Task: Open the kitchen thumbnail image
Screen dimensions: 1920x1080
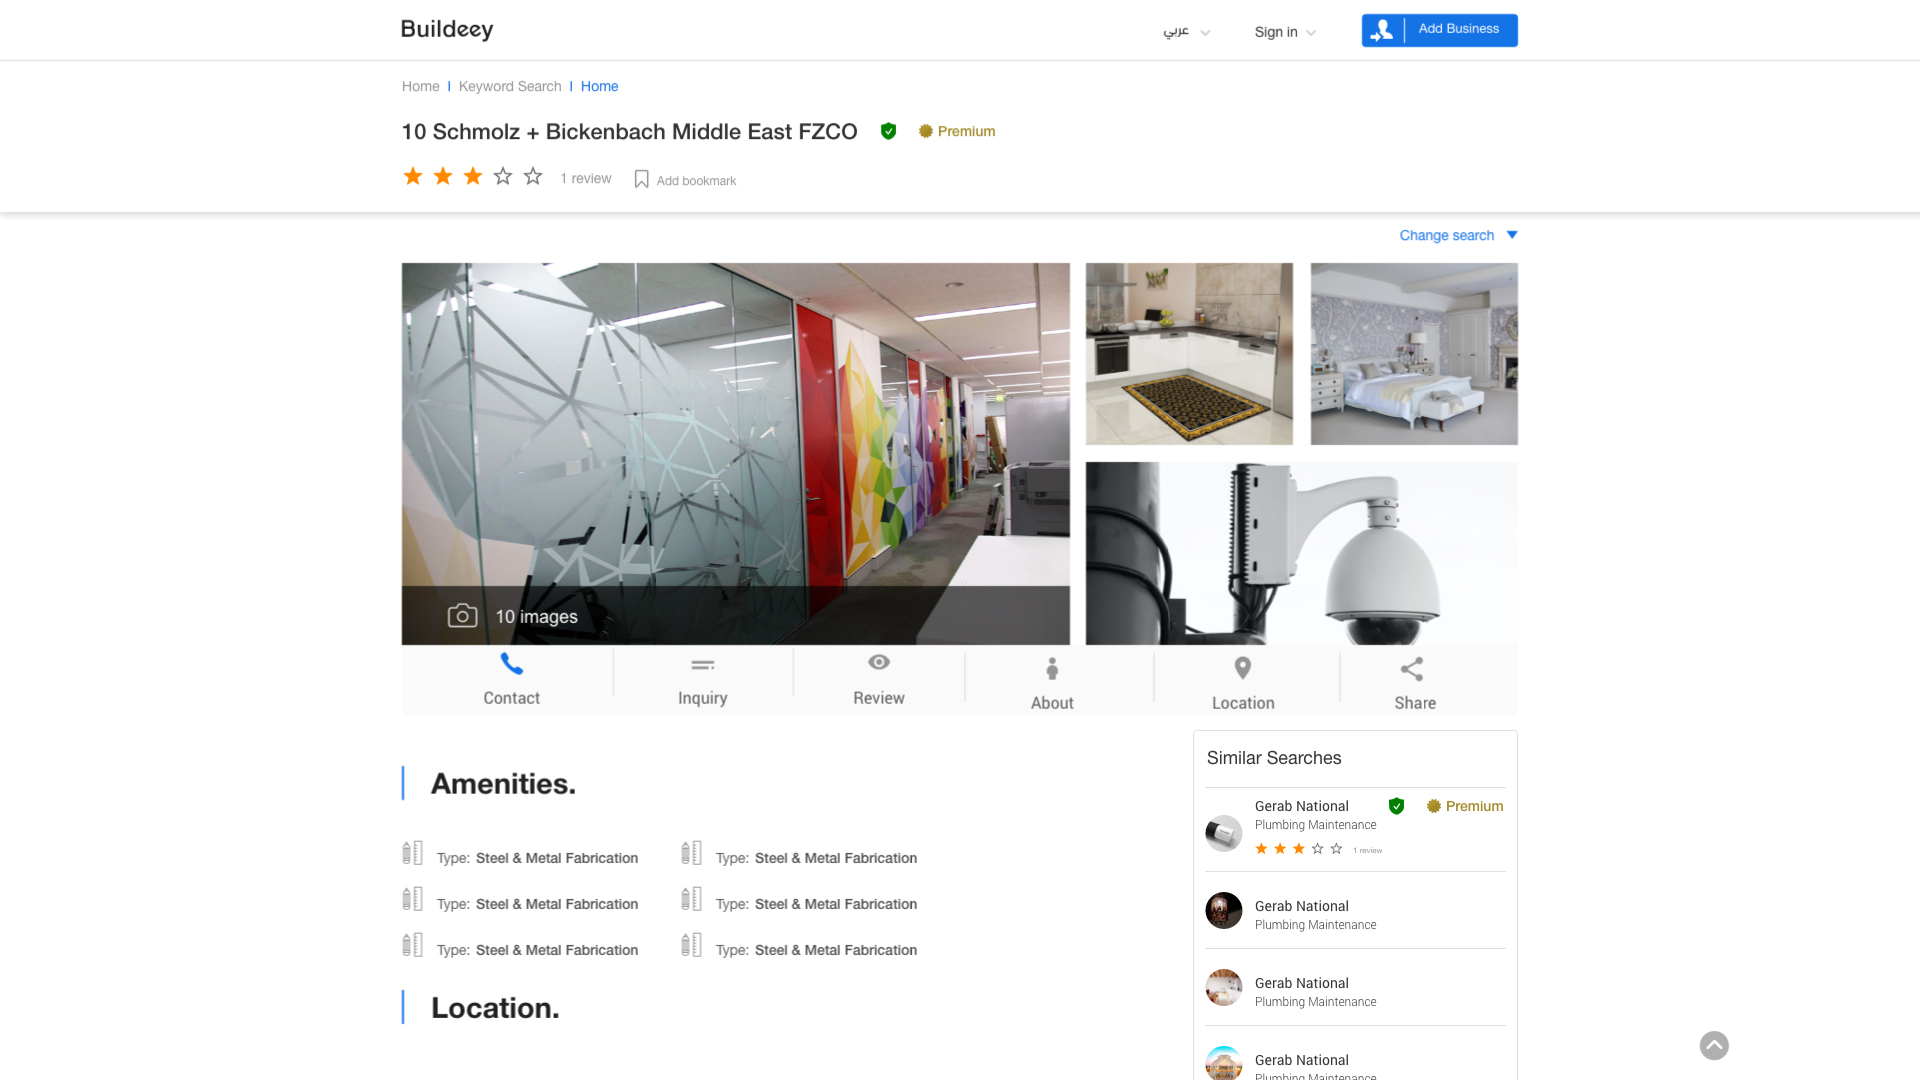Action: [x=1189, y=354]
